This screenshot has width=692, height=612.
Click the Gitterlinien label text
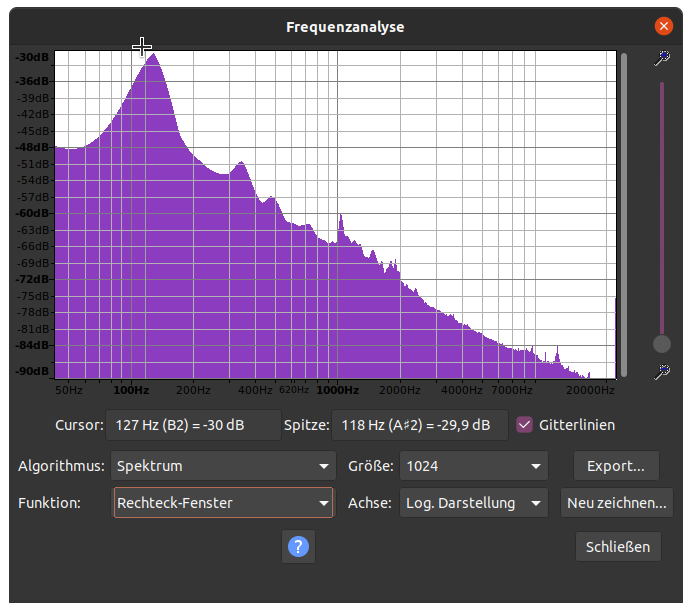(x=577, y=425)
